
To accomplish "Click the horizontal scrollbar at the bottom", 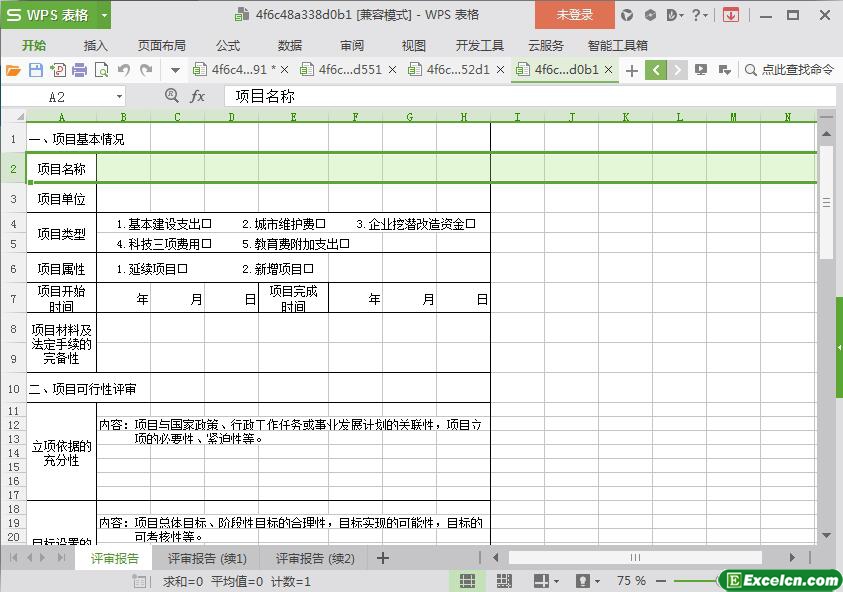I will (635, 557).
